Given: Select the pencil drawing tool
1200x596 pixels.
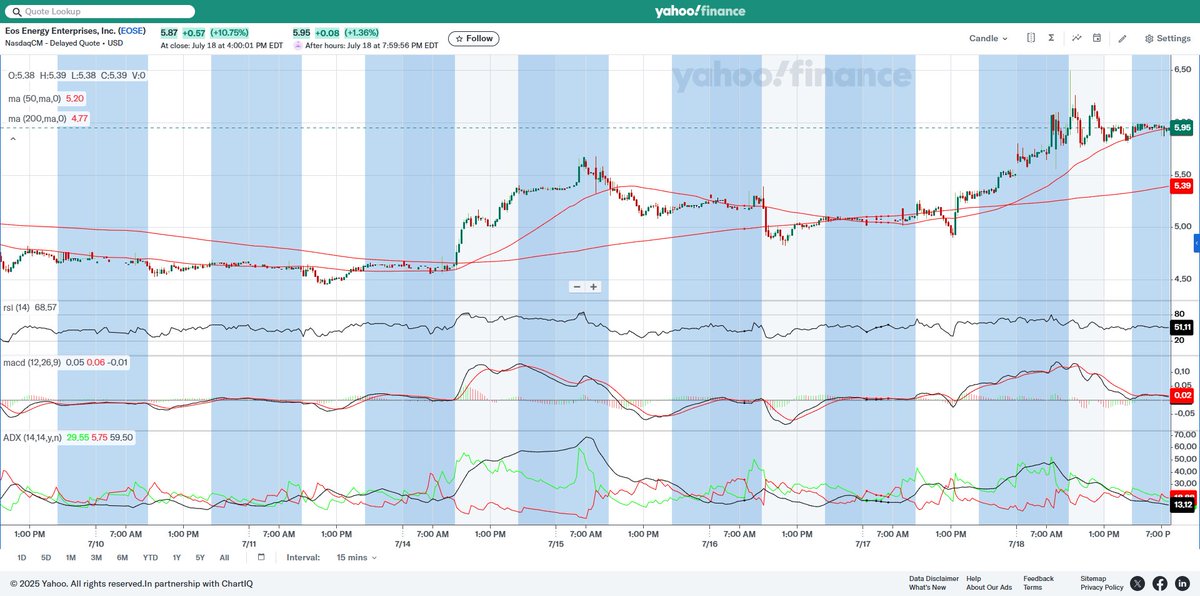Looking at the screenshot, I should tap(1122, 38).
